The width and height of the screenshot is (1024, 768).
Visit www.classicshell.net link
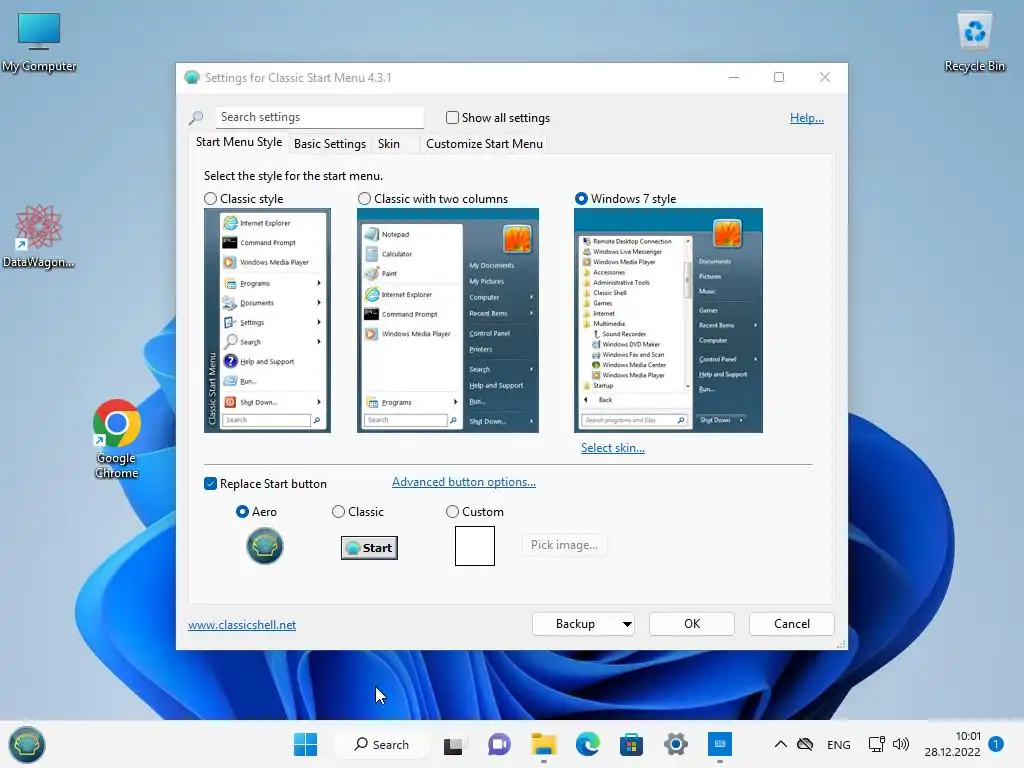pyautogui.click(x=242, y=625)
